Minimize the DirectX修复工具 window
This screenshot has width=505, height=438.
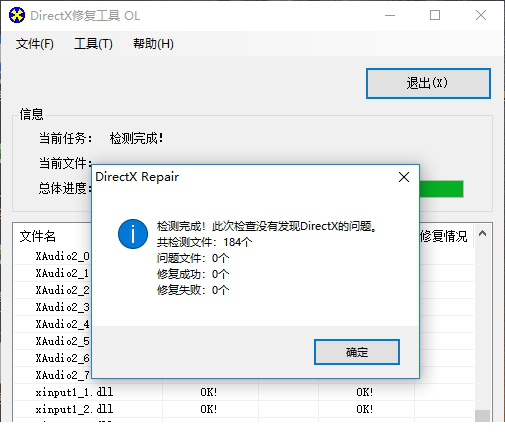pos(390,15)
